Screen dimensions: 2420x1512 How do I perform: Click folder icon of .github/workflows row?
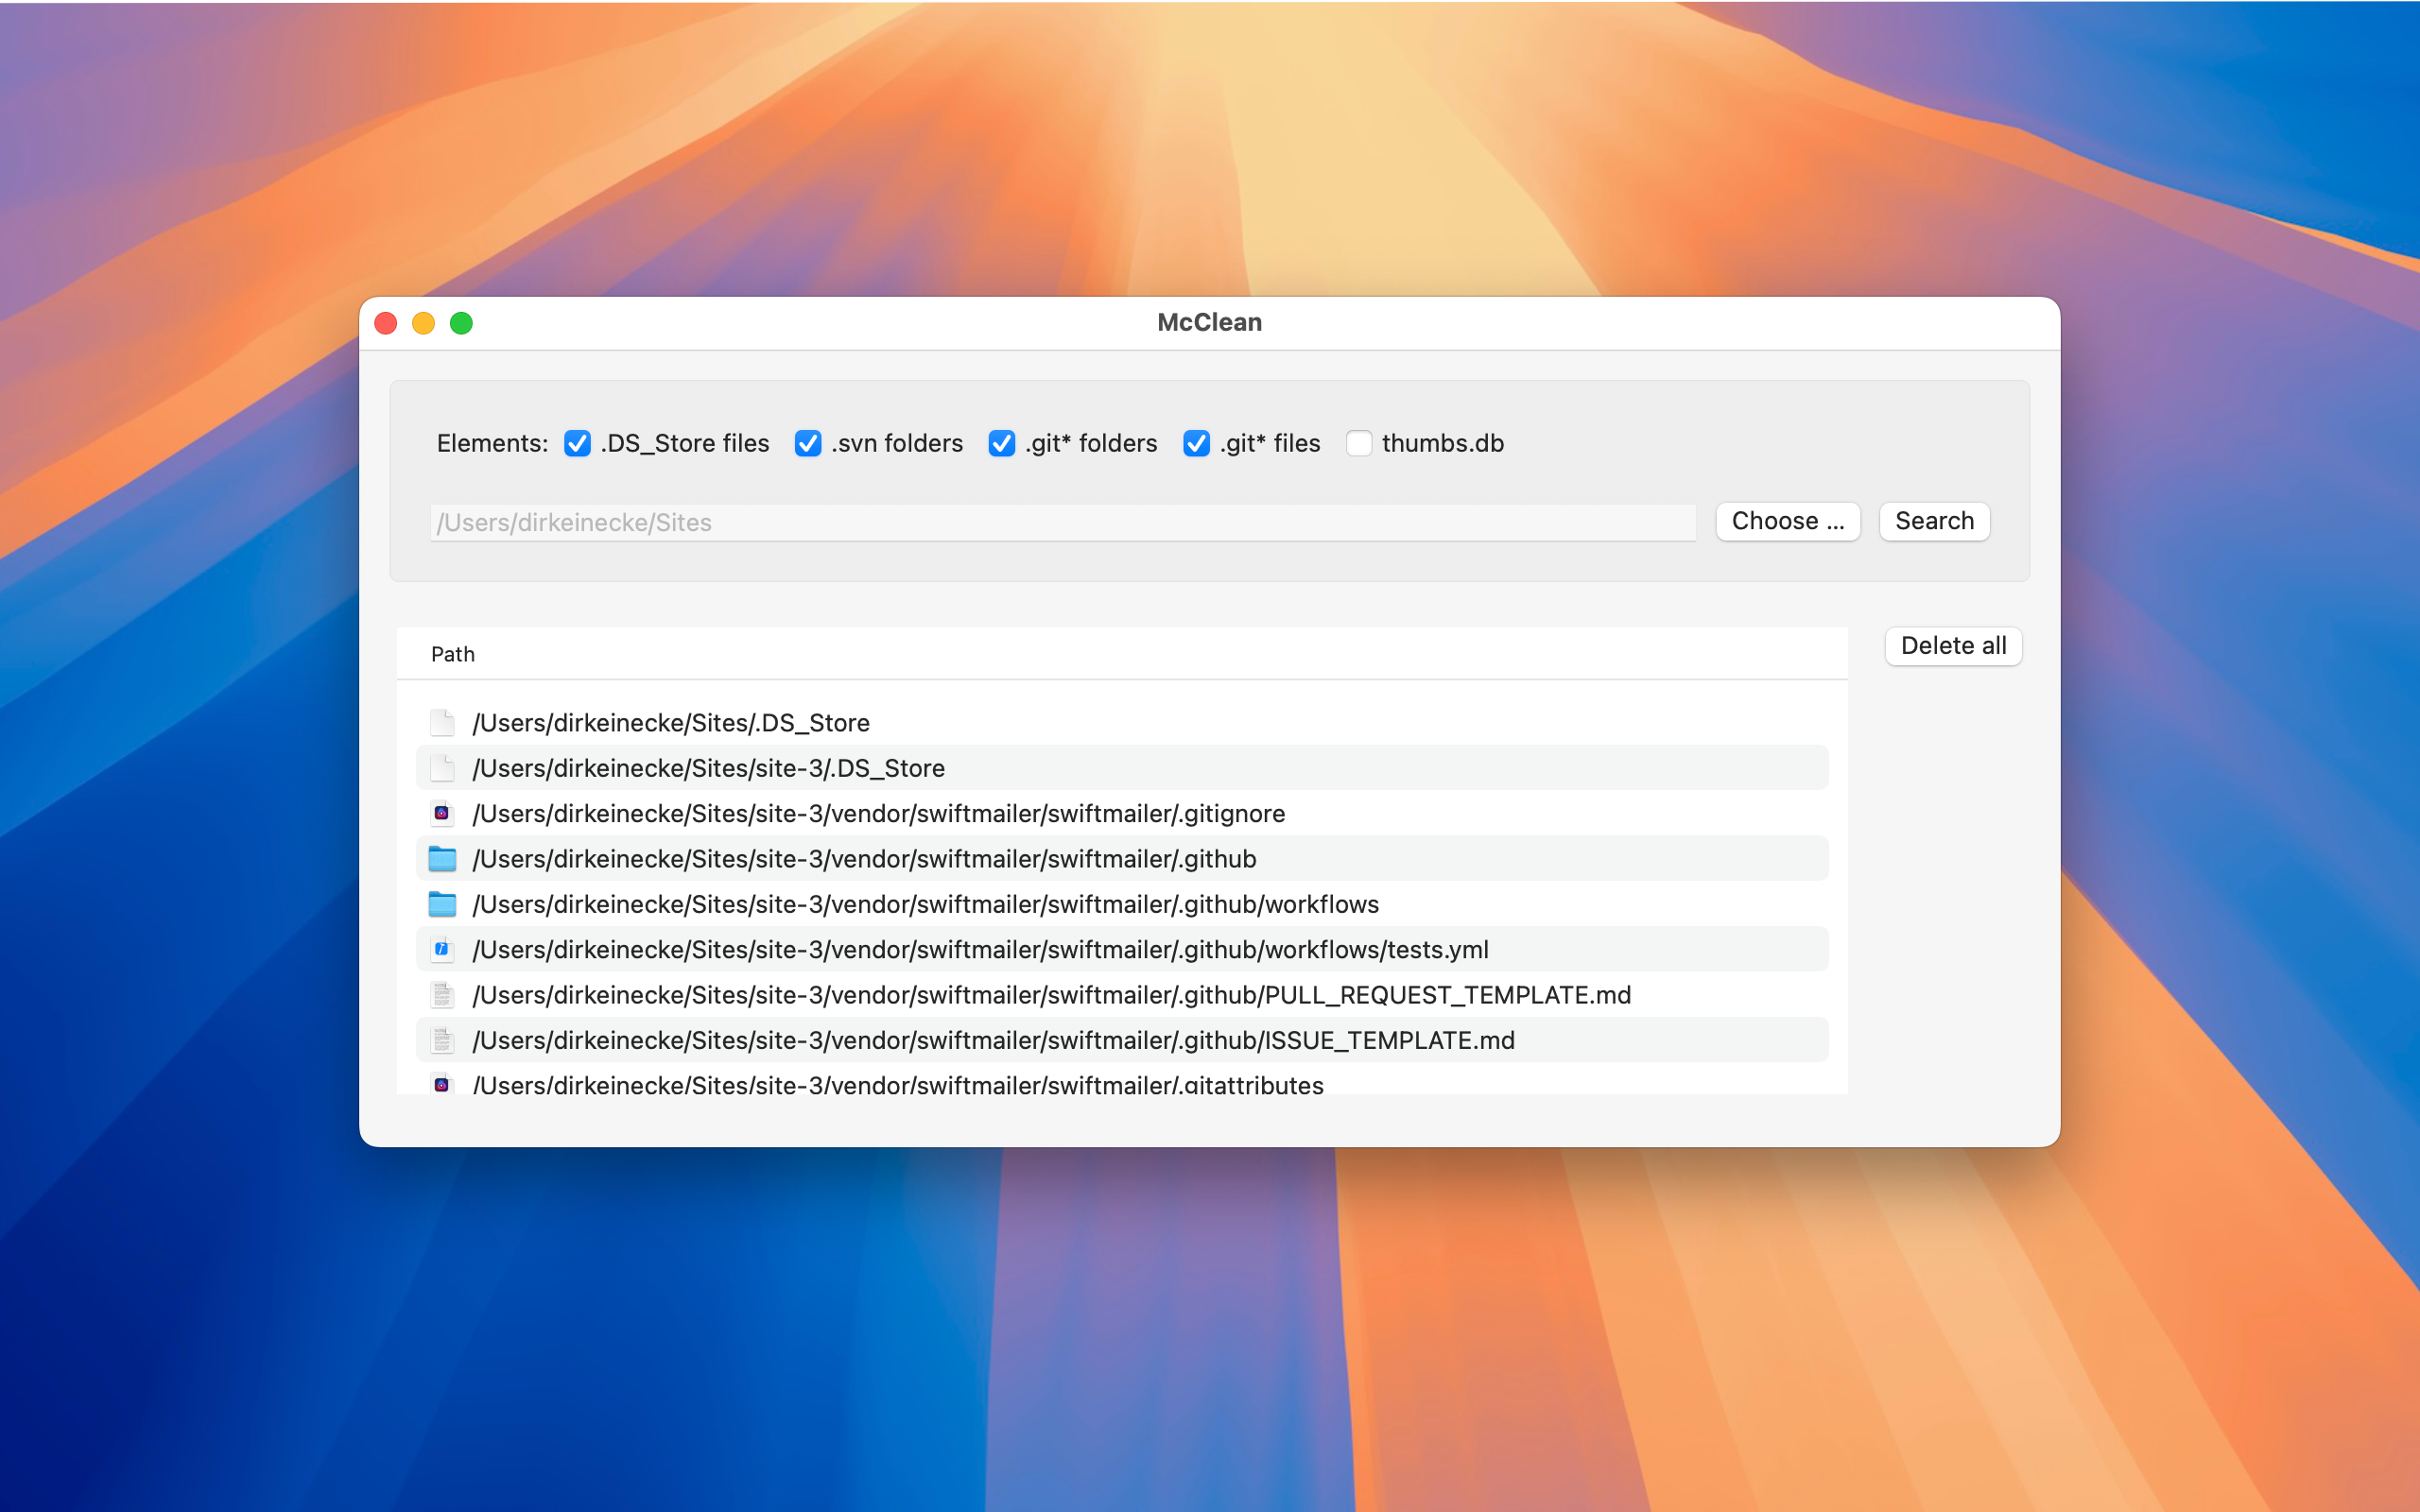(442, 904)
